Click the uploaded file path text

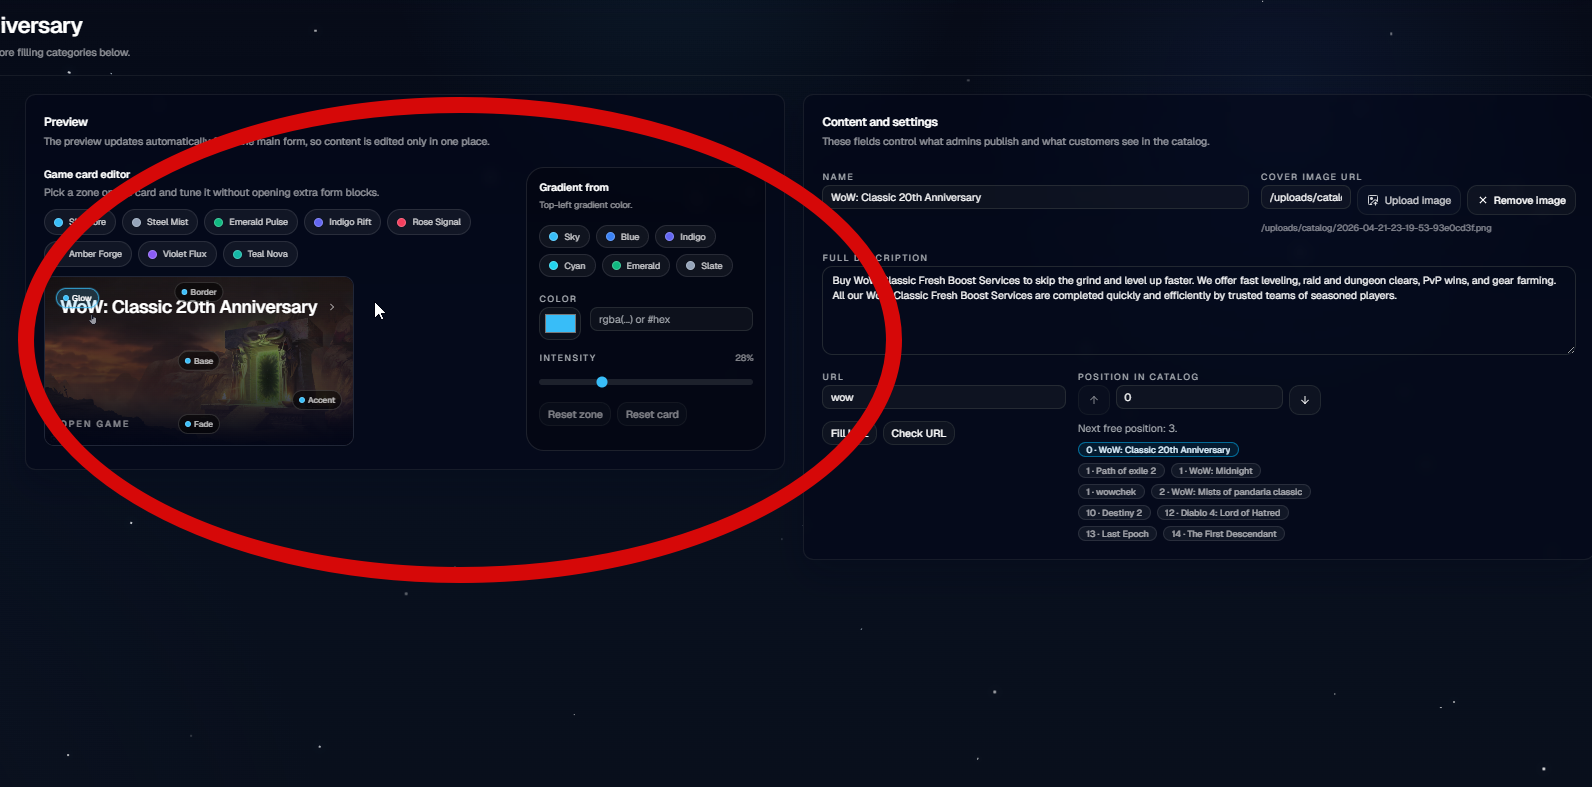point(1376,228)
